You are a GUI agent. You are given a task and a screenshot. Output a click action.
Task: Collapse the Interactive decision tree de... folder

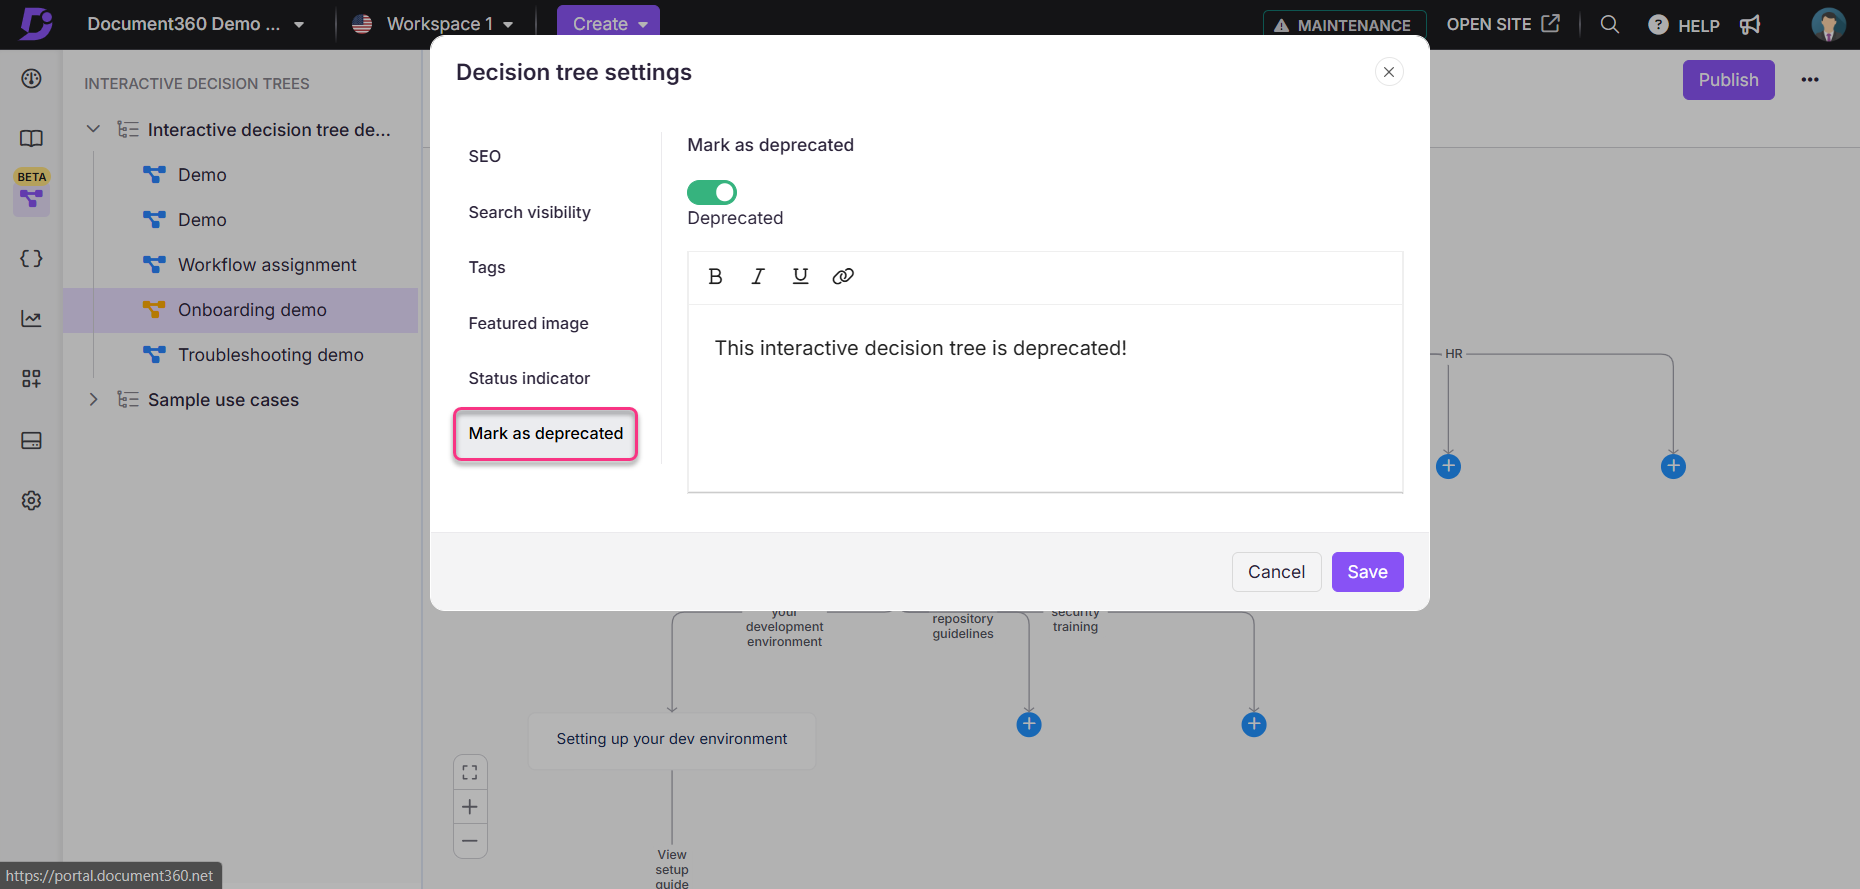(x=93, y=129)
